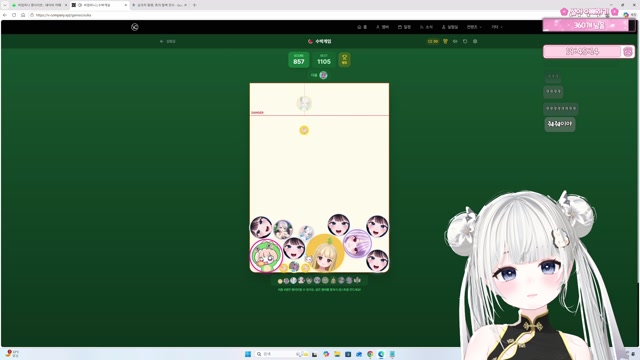Open File Explorer from the taskbar

tap(337, 354)
